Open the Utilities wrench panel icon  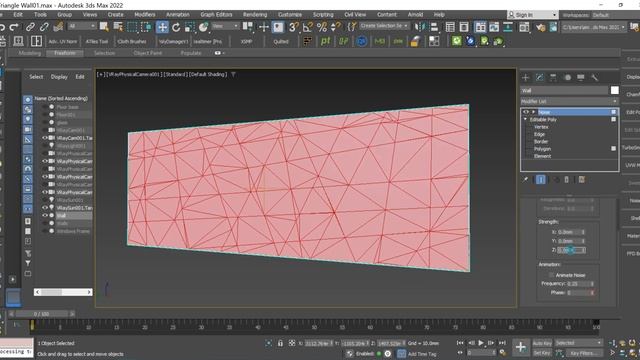tap(594, 77)
